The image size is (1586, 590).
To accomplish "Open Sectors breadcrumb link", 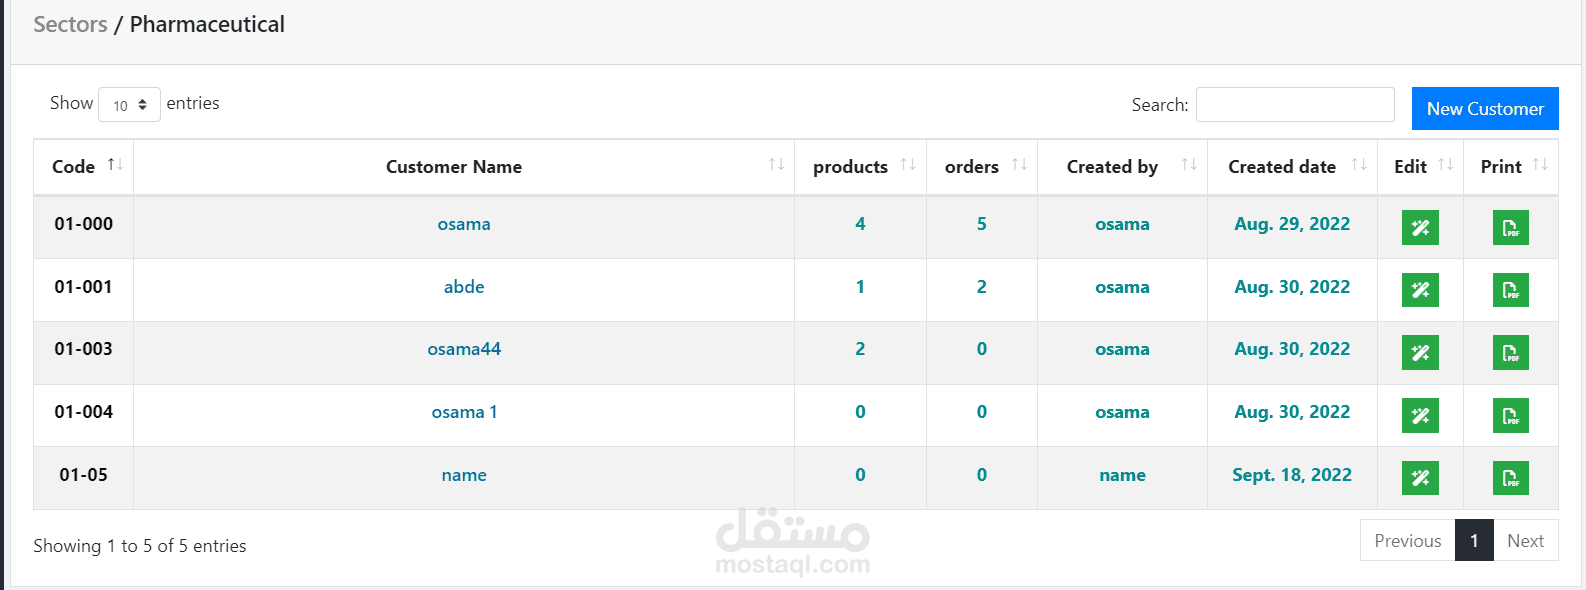I will [70, 24].
